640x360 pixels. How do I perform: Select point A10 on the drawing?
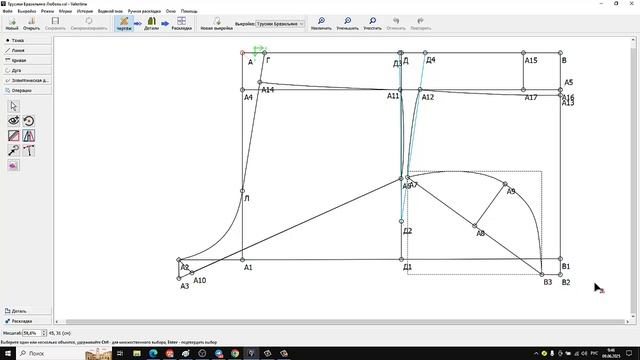[192, 273]
